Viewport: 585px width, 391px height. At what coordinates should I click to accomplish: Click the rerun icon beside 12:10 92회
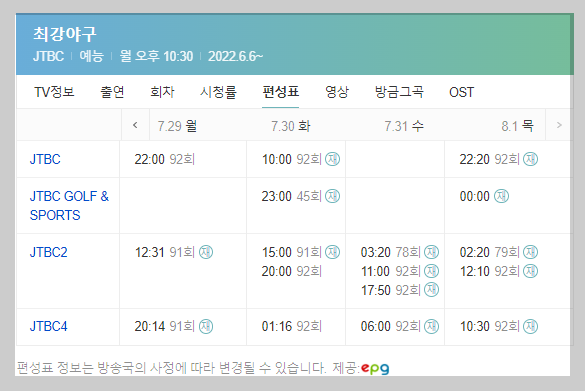pyautogui.click(x=530, y=271)
